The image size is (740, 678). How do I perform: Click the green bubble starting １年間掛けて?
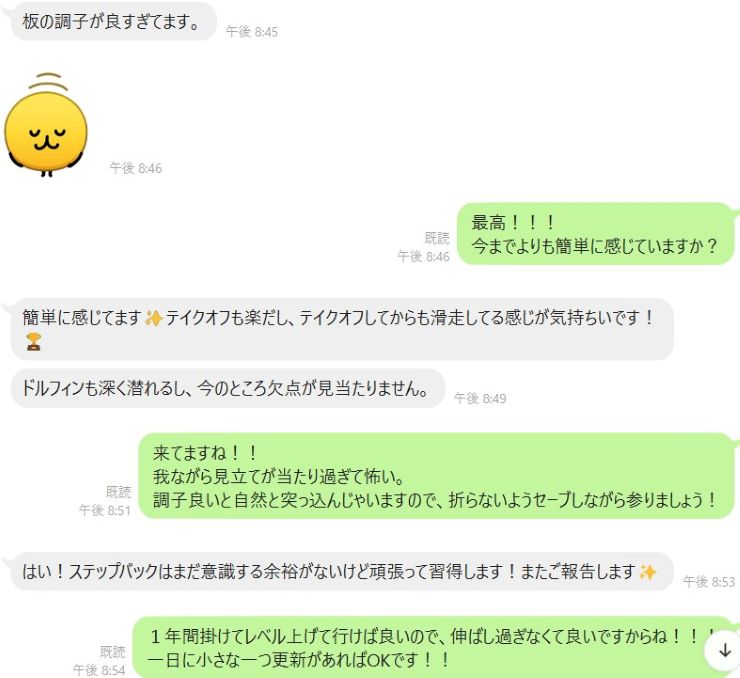point(434,647)
